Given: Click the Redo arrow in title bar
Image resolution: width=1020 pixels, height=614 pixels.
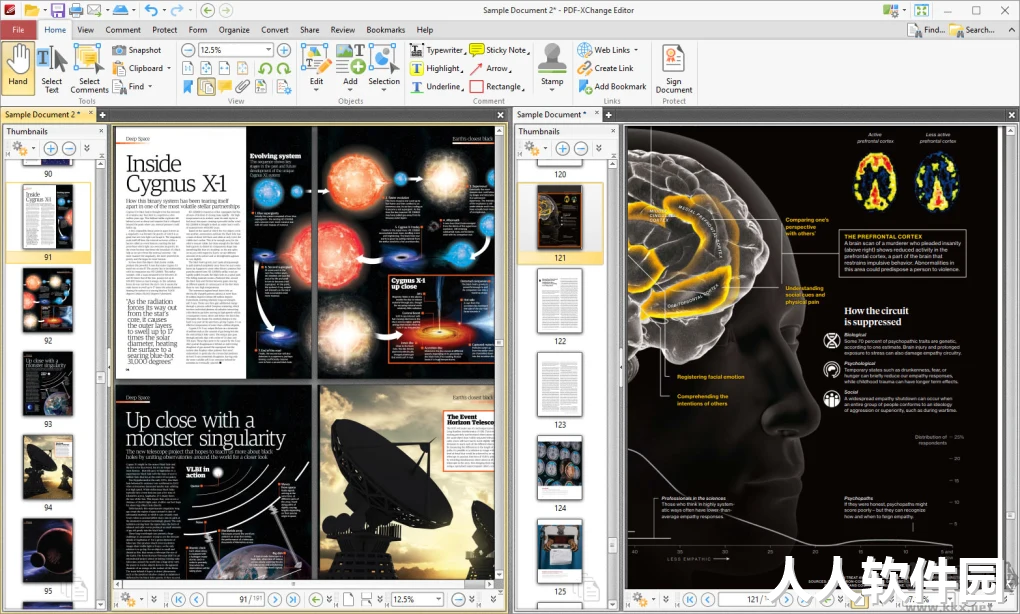Looking at the screenshot, I should point(176,10).
